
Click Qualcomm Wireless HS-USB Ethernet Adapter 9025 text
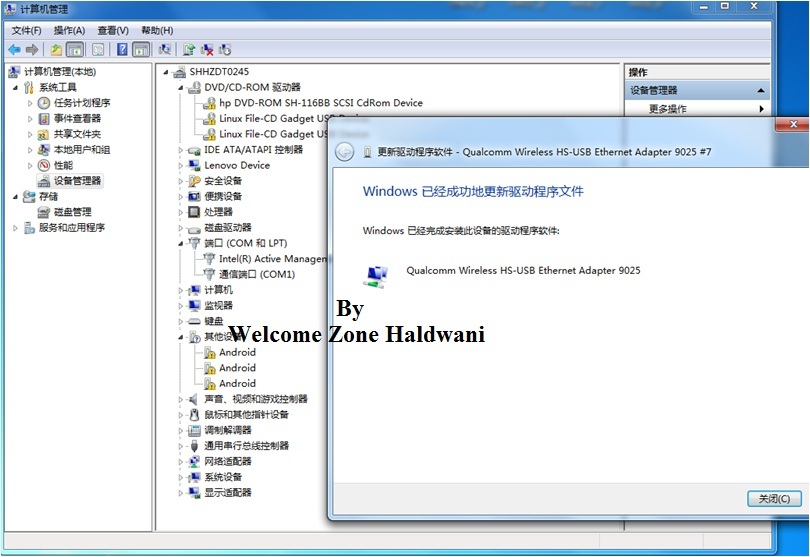523,270
